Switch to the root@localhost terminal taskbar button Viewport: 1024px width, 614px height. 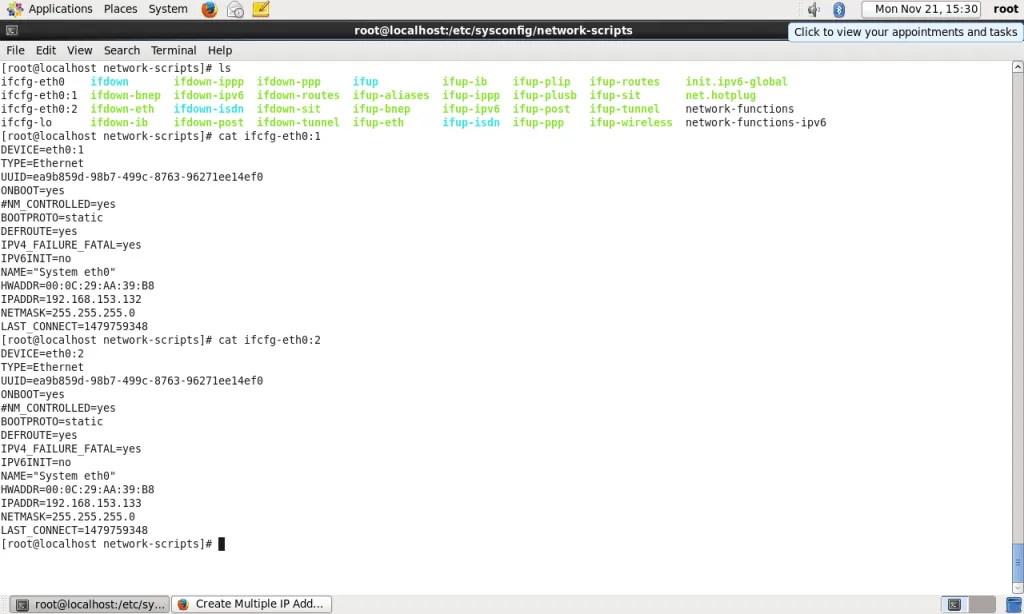tap(89, 604)
